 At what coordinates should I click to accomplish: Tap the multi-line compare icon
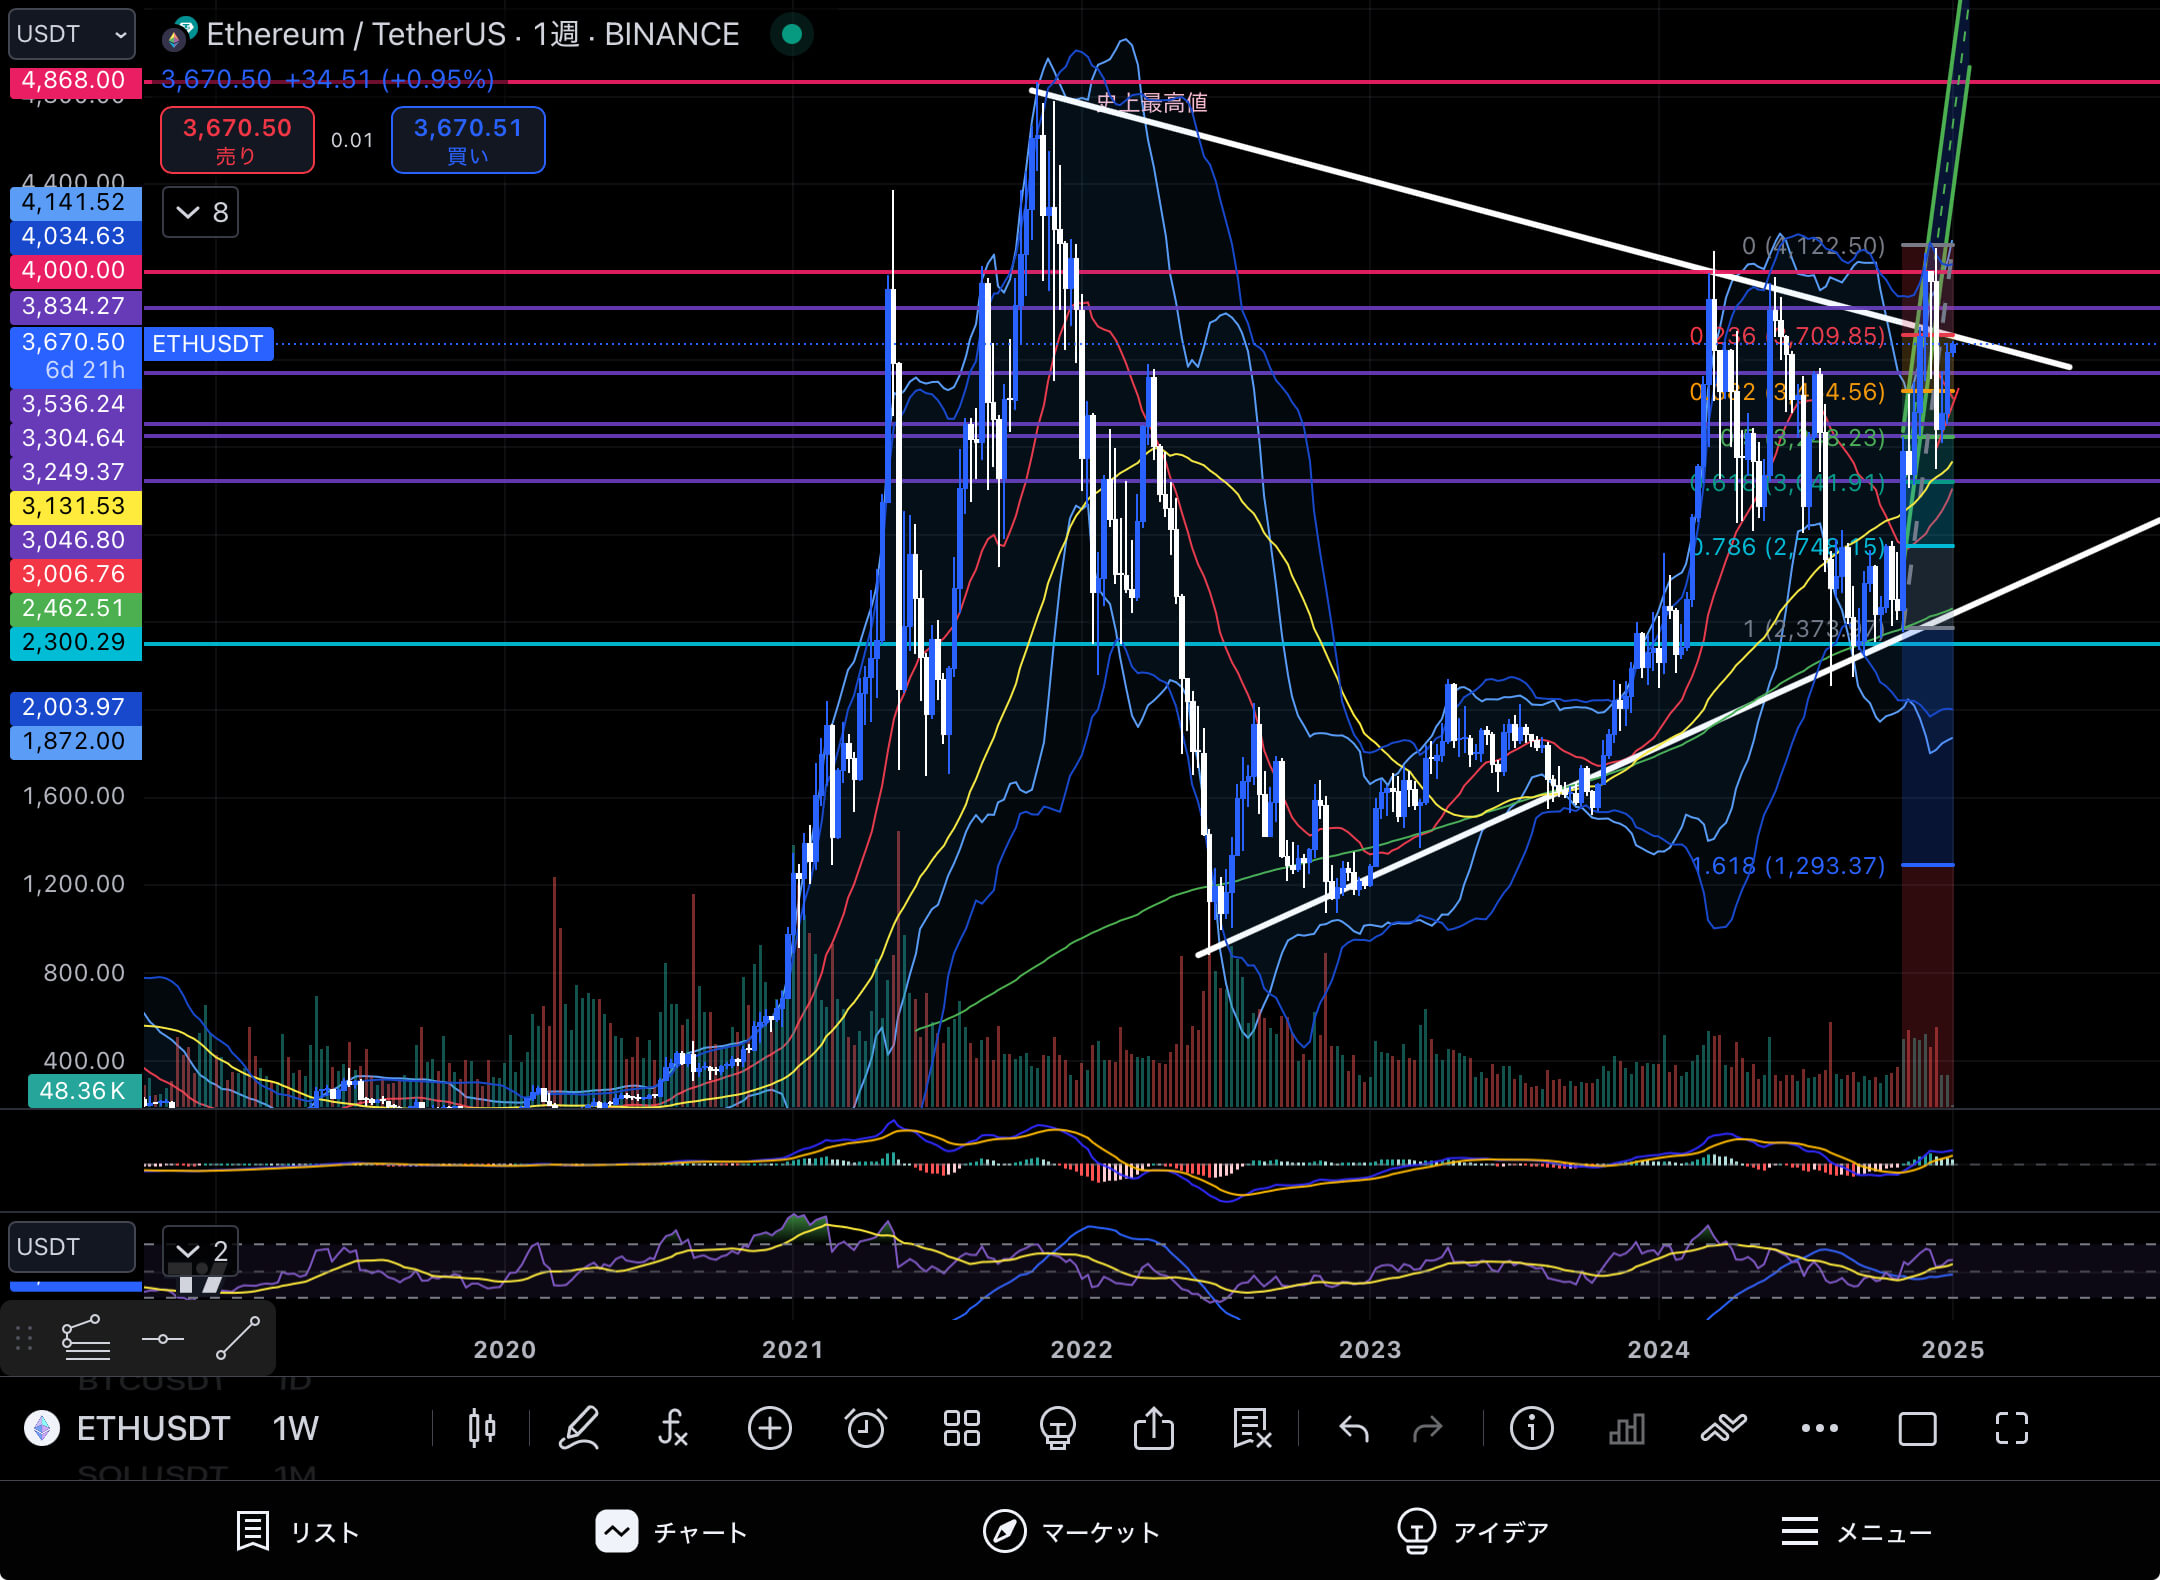1723,1428
